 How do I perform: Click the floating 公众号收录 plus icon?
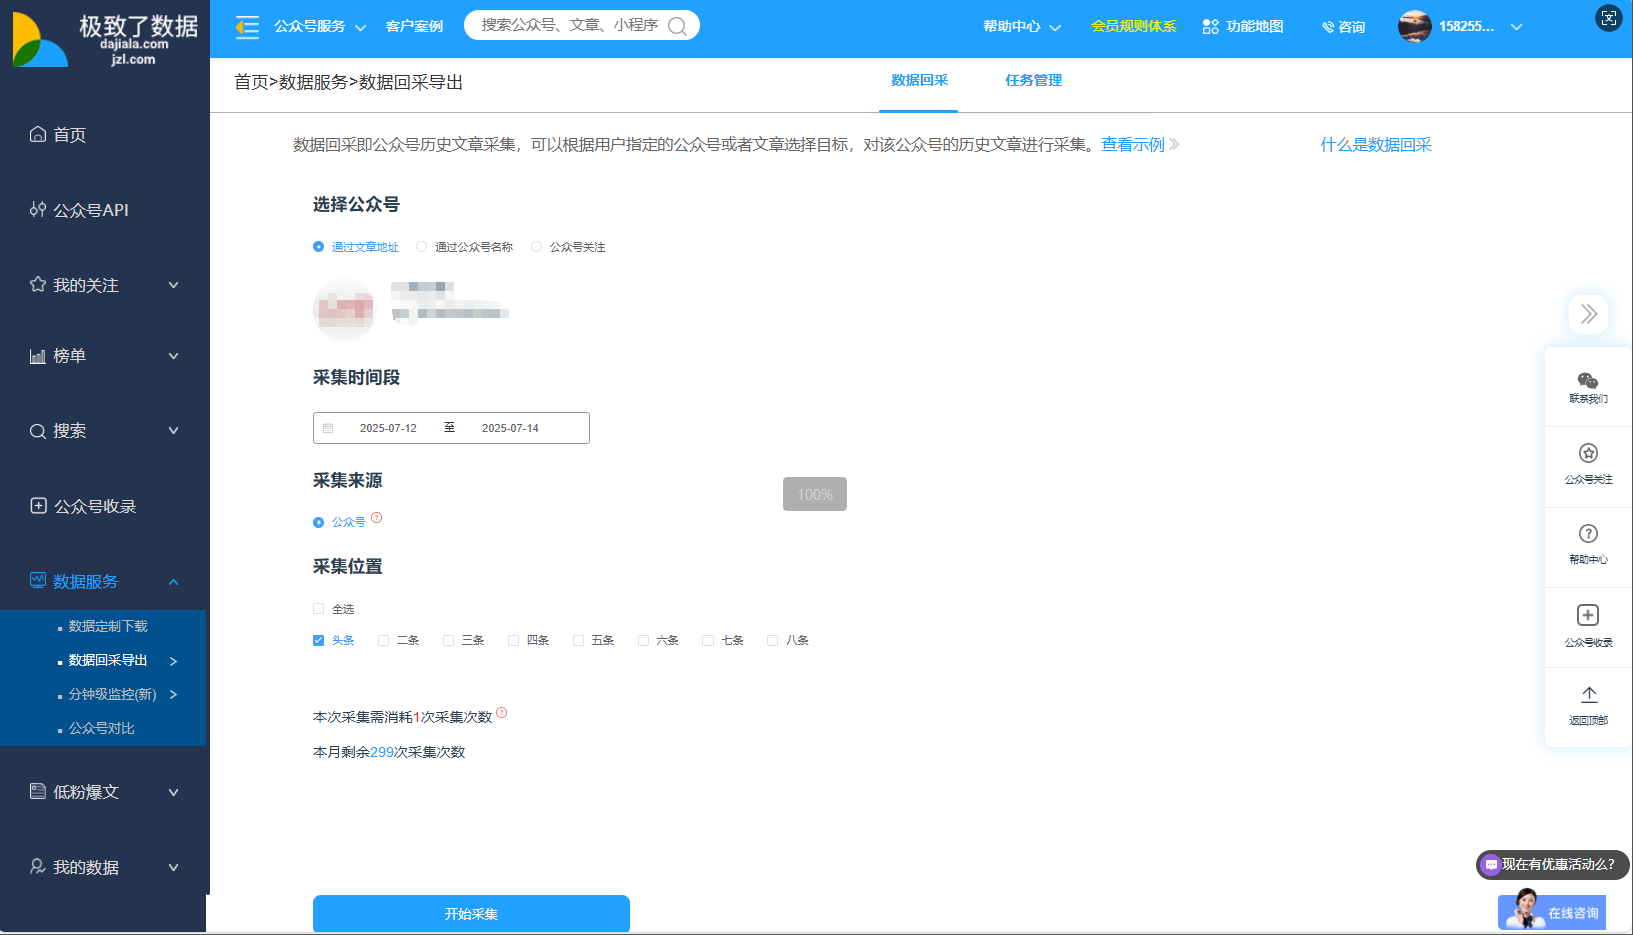tap(1588, 615)
